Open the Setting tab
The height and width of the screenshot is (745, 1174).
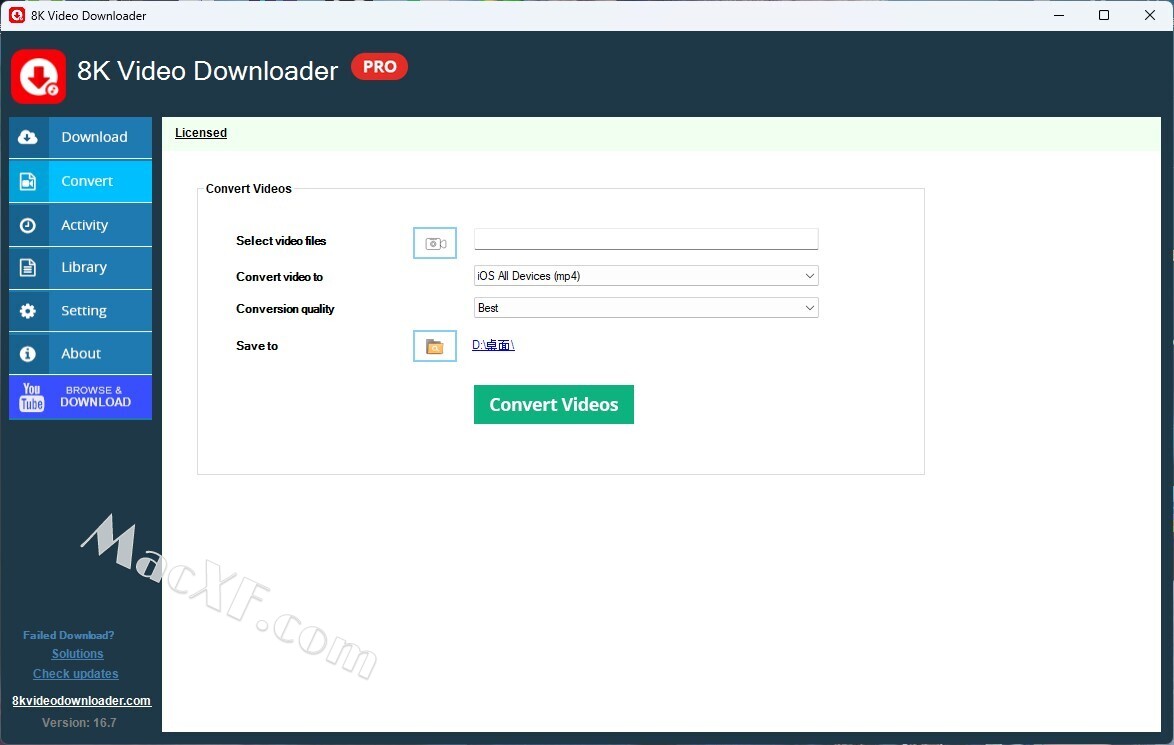(x=80, y=311)
